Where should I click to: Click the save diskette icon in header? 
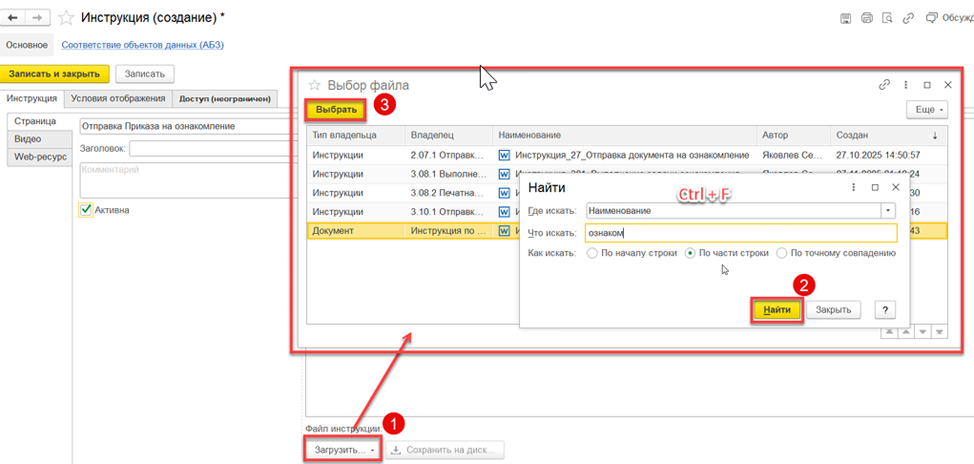[845, 18]
